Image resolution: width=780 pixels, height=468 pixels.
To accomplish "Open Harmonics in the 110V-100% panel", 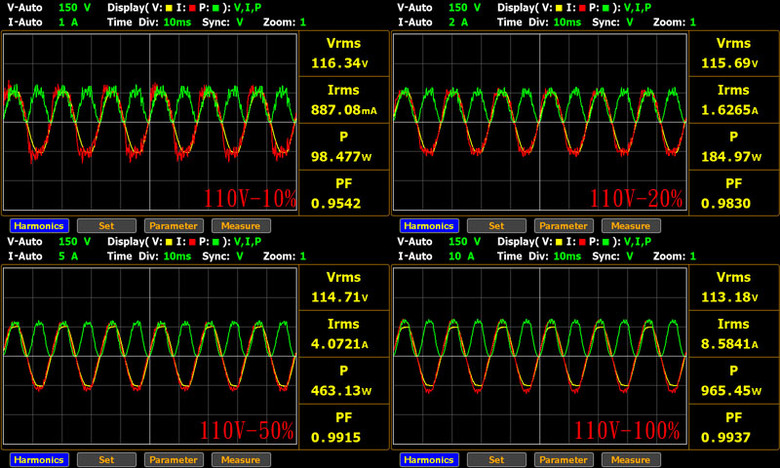I will click(429, 460).
